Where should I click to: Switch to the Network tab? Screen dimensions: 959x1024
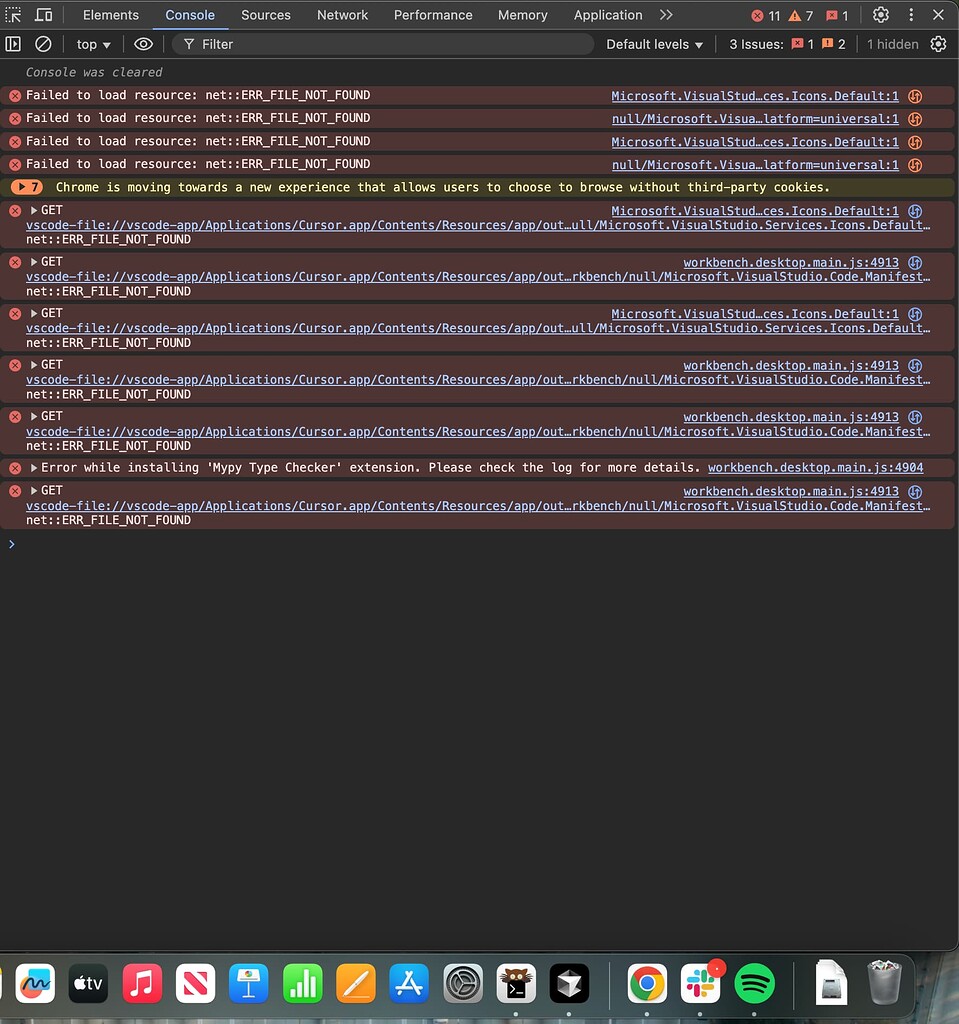pos(342,15)
